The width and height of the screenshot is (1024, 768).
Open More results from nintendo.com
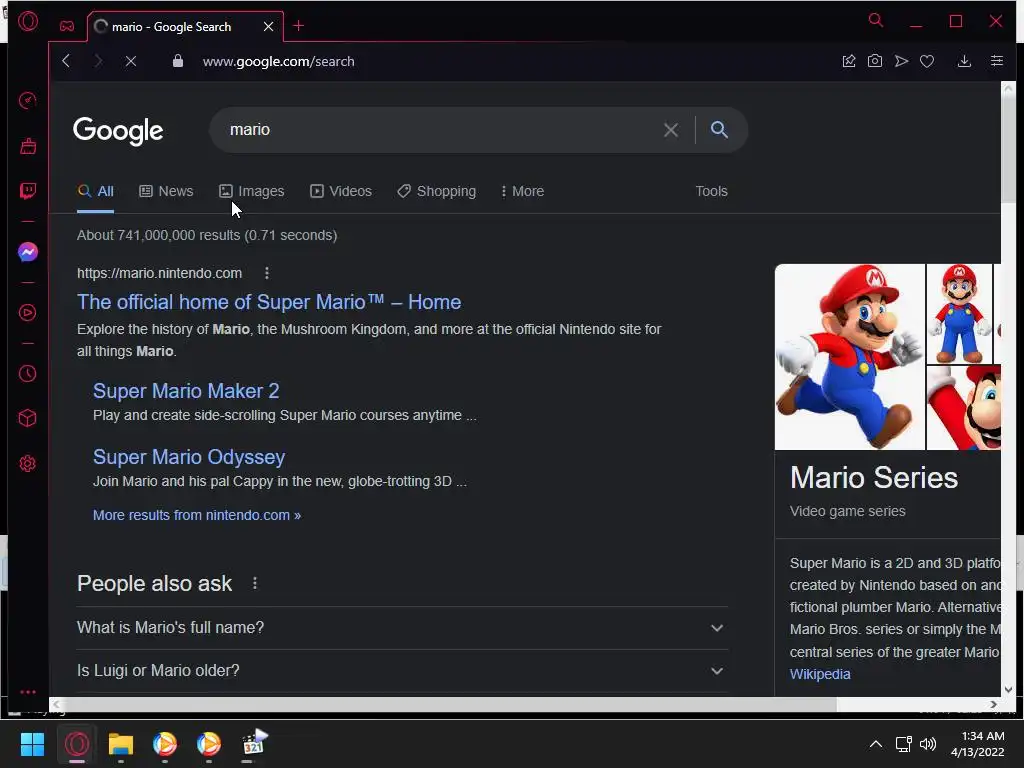197,515
